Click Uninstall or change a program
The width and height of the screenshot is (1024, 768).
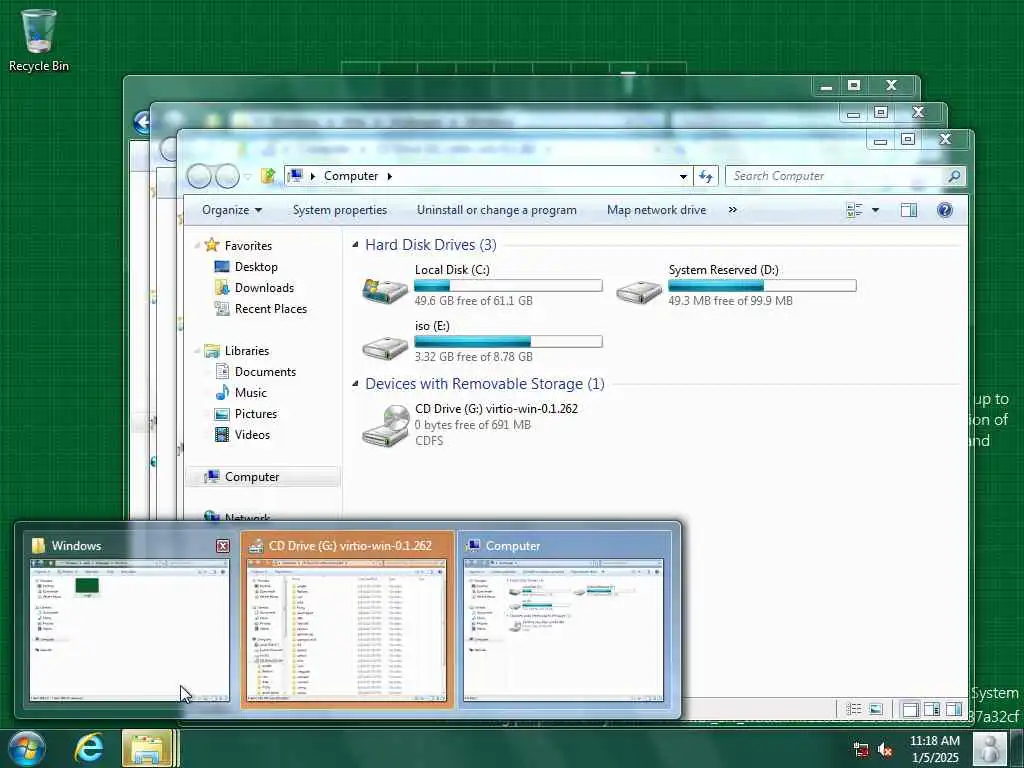496,210
